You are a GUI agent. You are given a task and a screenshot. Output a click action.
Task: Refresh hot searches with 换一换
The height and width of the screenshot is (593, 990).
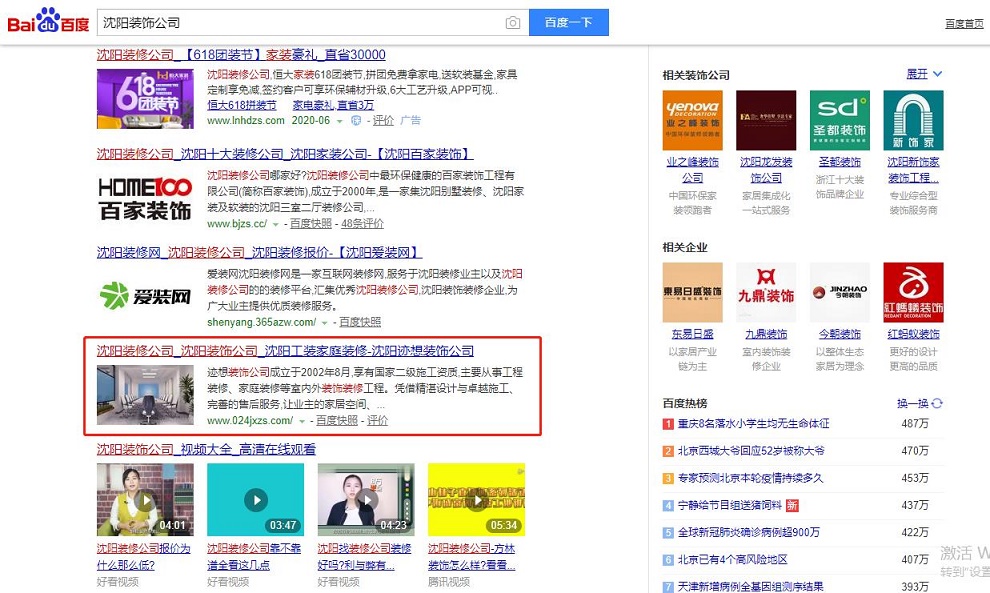[x=919, y=403]
